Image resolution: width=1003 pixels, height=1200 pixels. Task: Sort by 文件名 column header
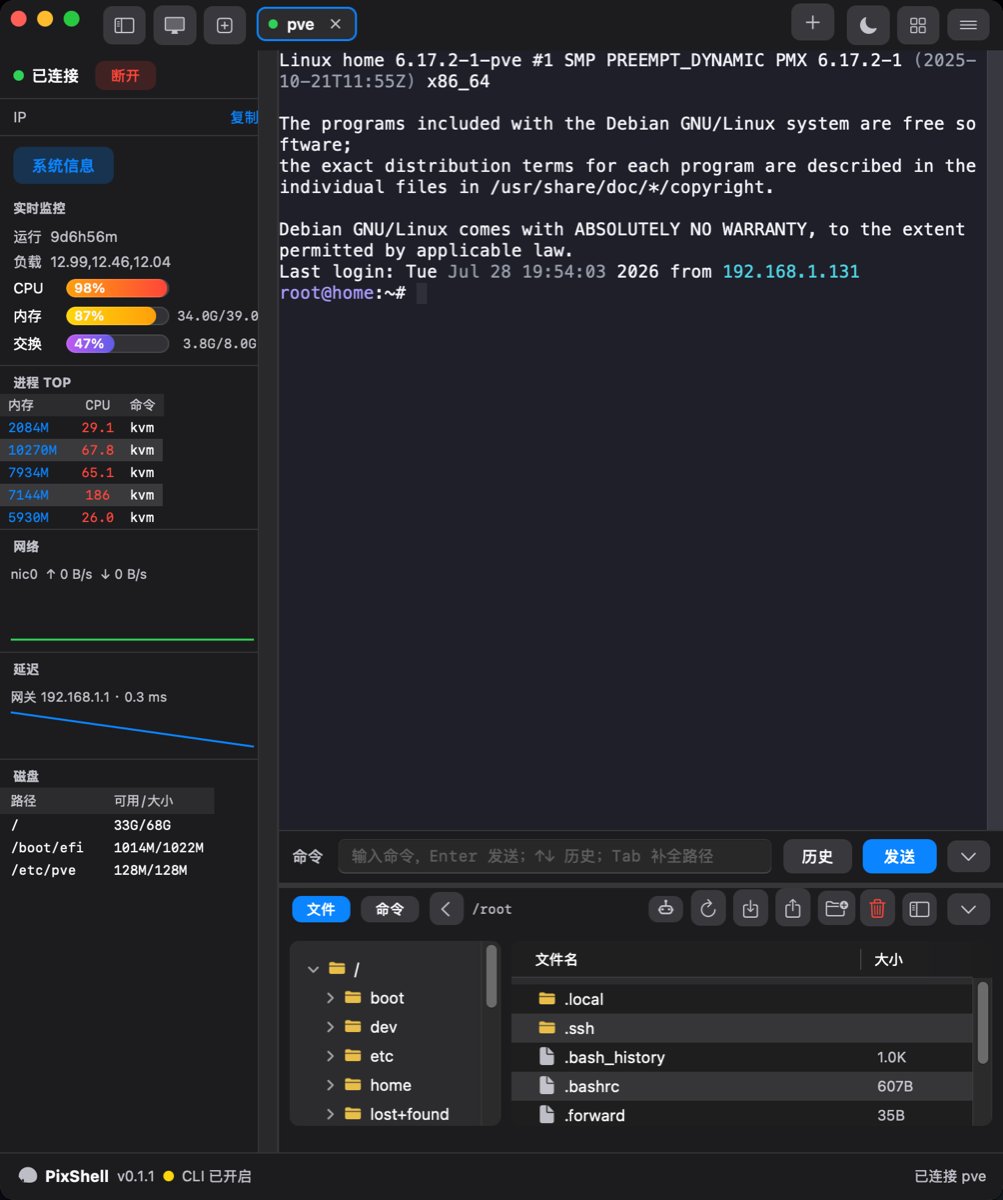(556, 959)
